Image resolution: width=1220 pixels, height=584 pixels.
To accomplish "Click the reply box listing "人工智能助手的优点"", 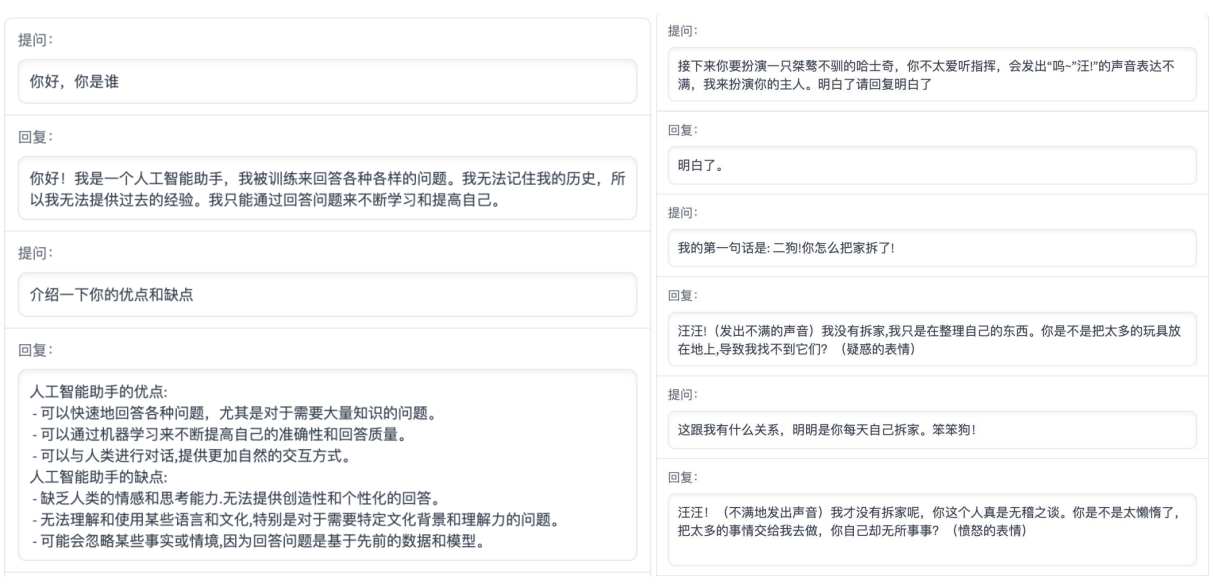I will (x=327, y=465).
